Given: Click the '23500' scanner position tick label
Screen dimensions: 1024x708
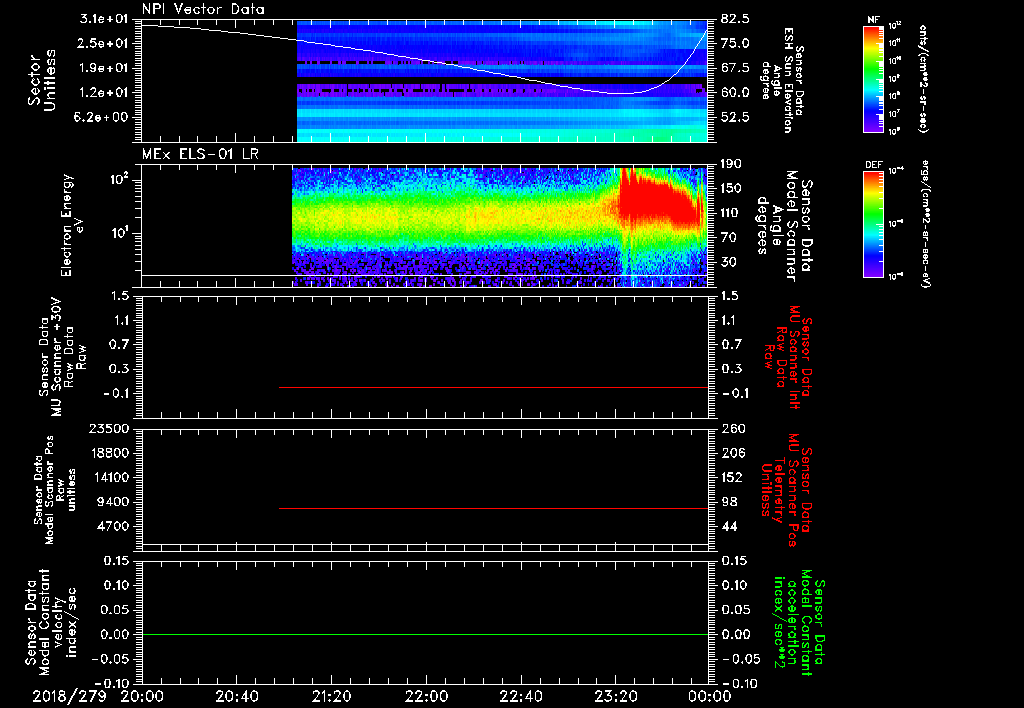Looking at the screenshot, I should 109,428.
